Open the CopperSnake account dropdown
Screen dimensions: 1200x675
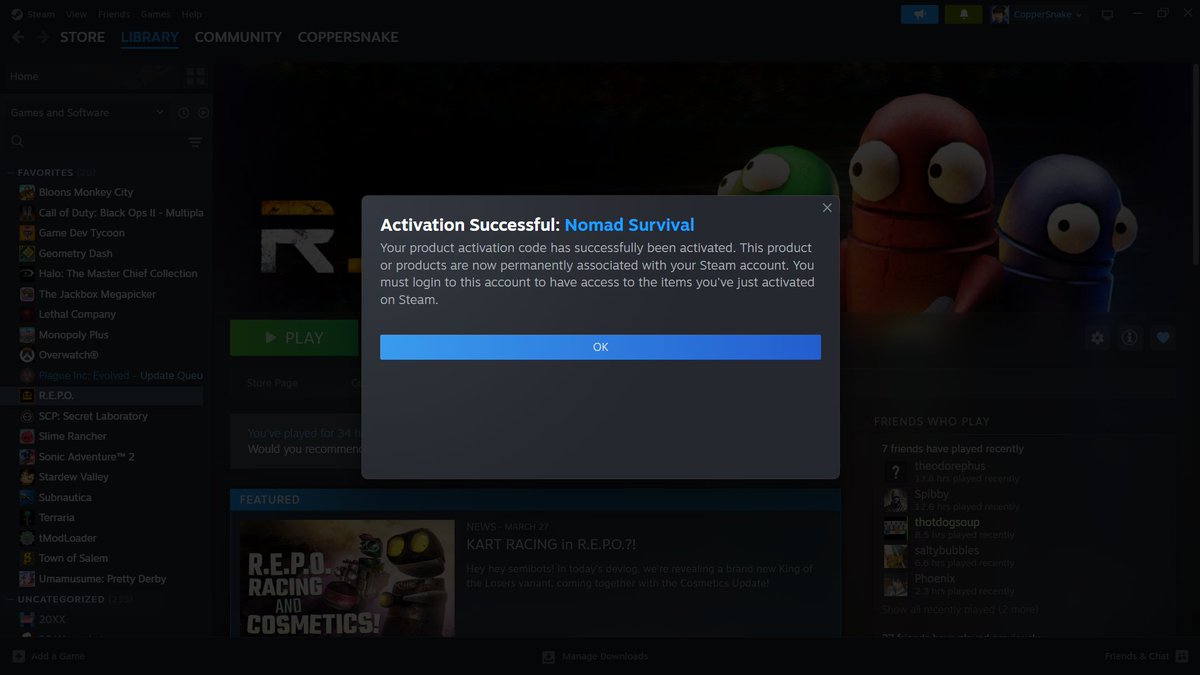tap(1037, 14)
